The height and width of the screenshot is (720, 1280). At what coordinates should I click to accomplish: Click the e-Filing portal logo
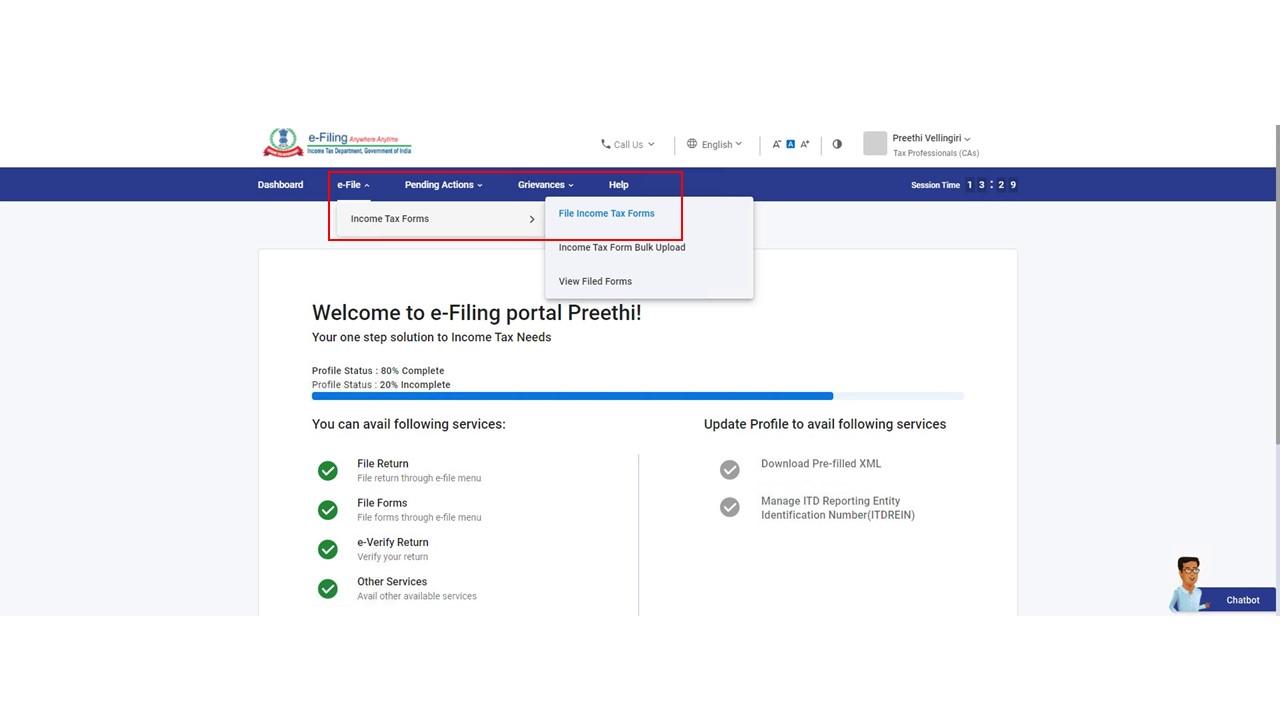tap(337, 143)
